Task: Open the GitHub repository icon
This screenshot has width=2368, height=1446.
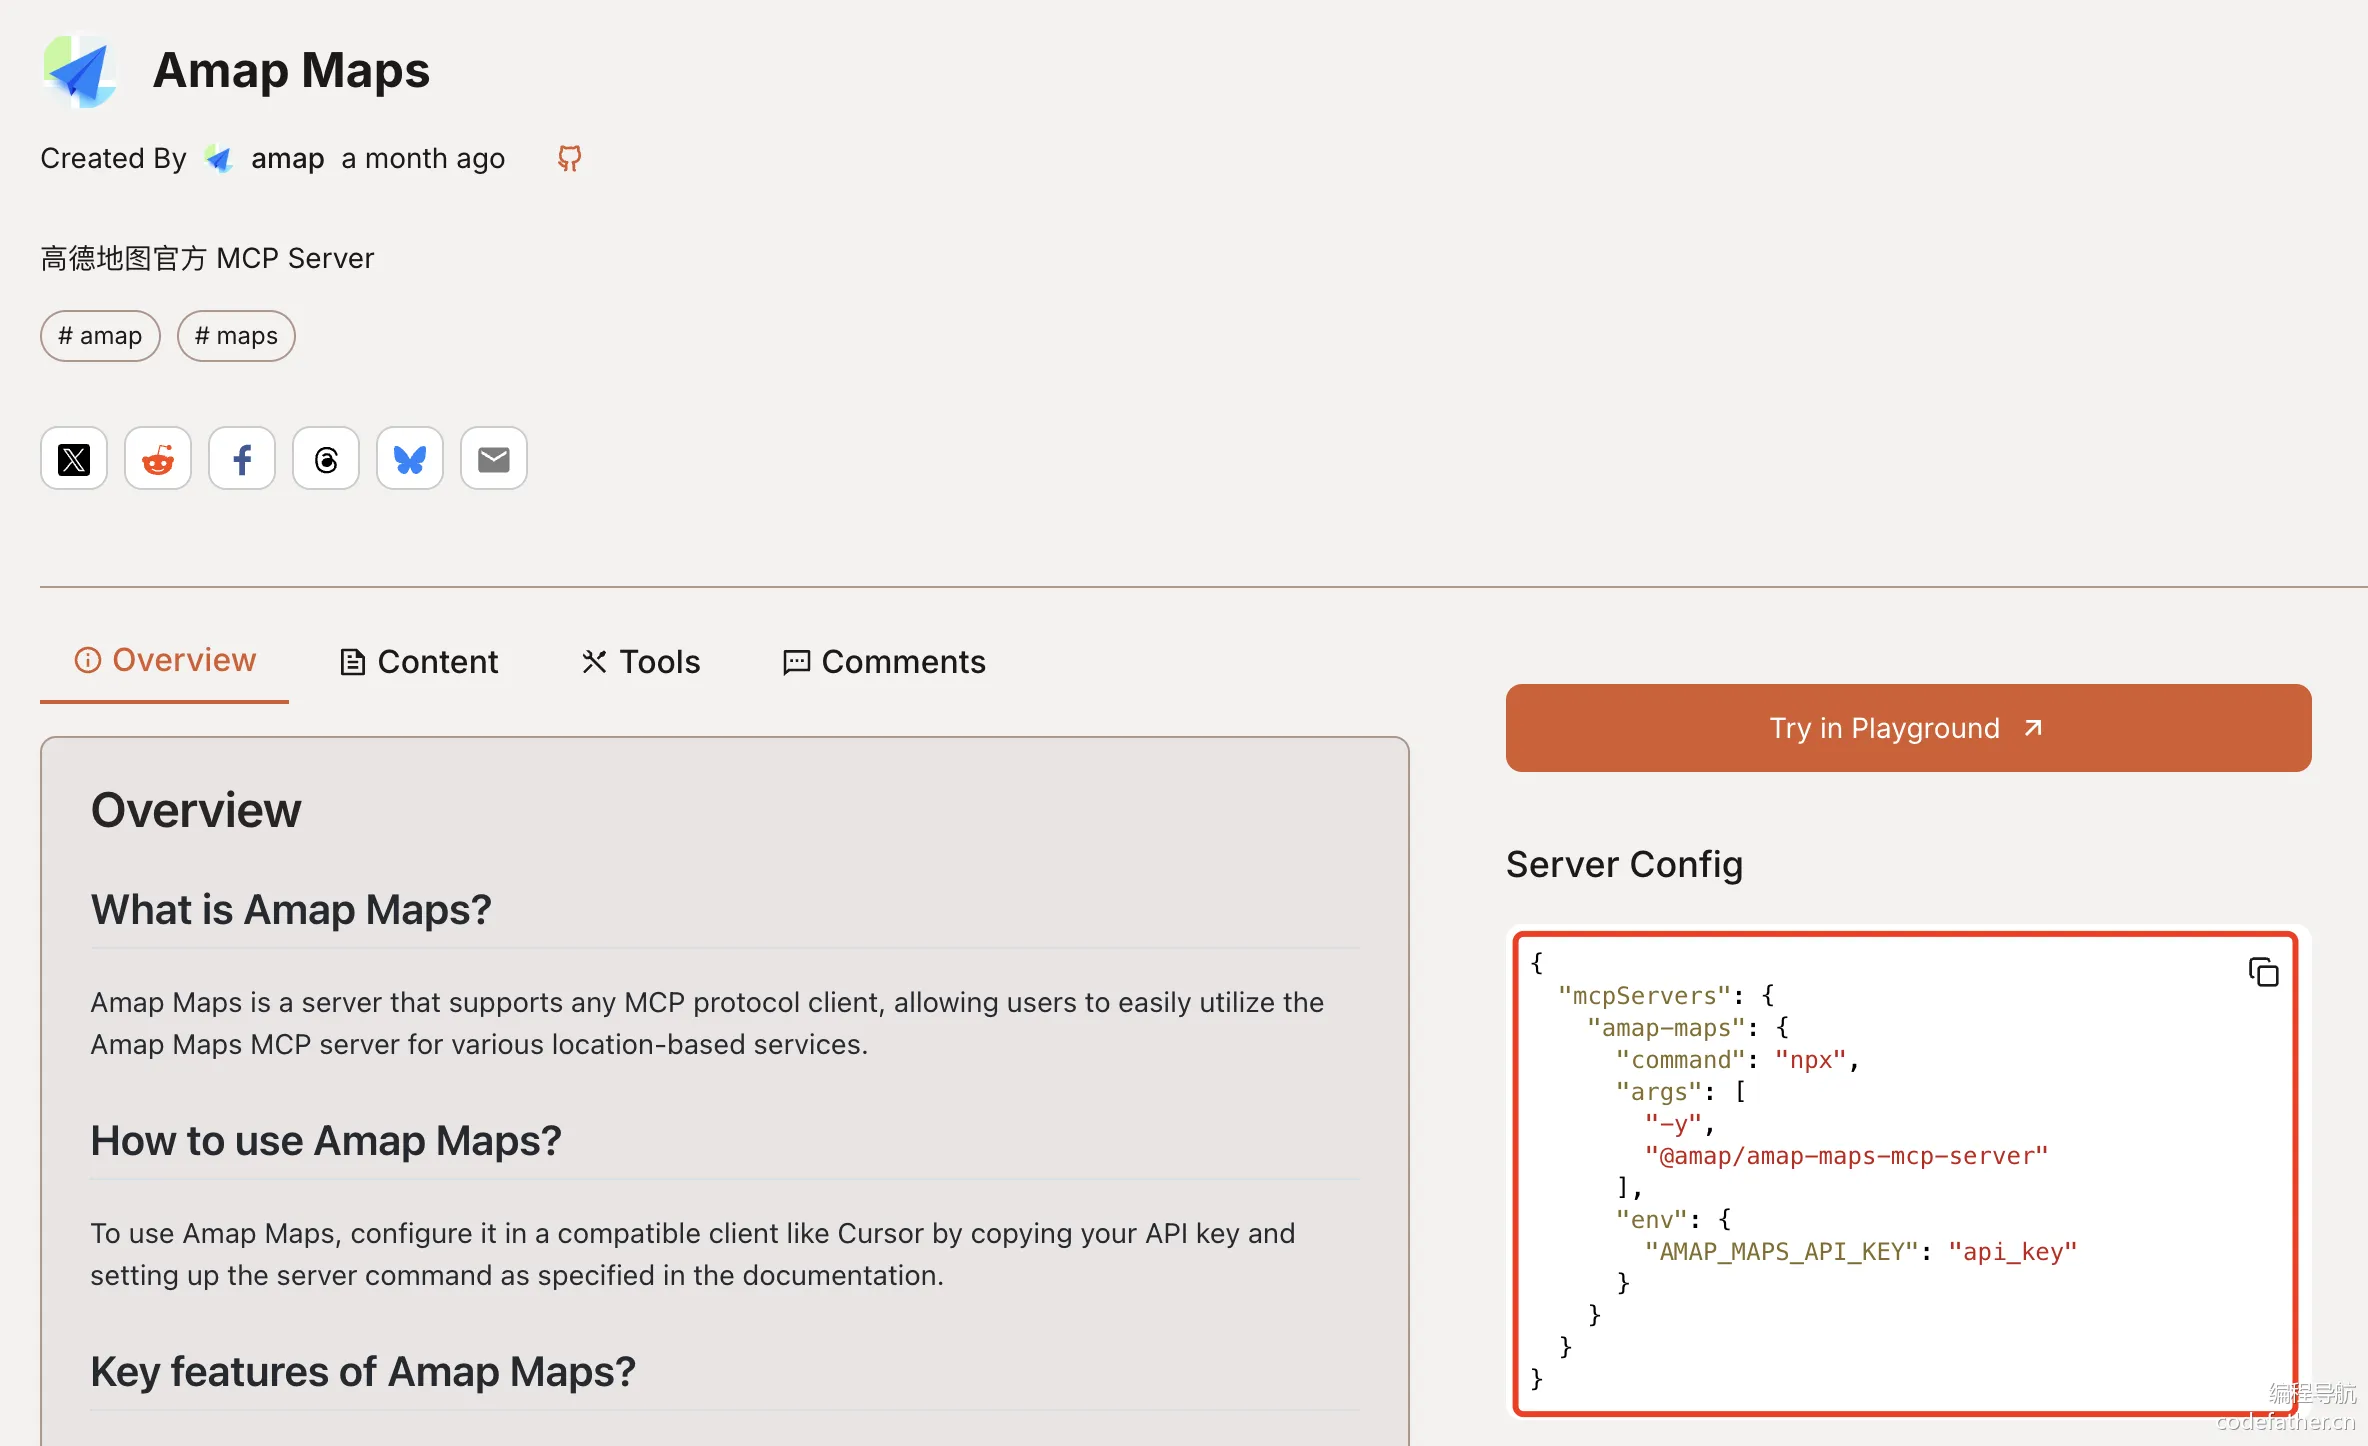Action: pyautogui.click(x=569, y=158)
